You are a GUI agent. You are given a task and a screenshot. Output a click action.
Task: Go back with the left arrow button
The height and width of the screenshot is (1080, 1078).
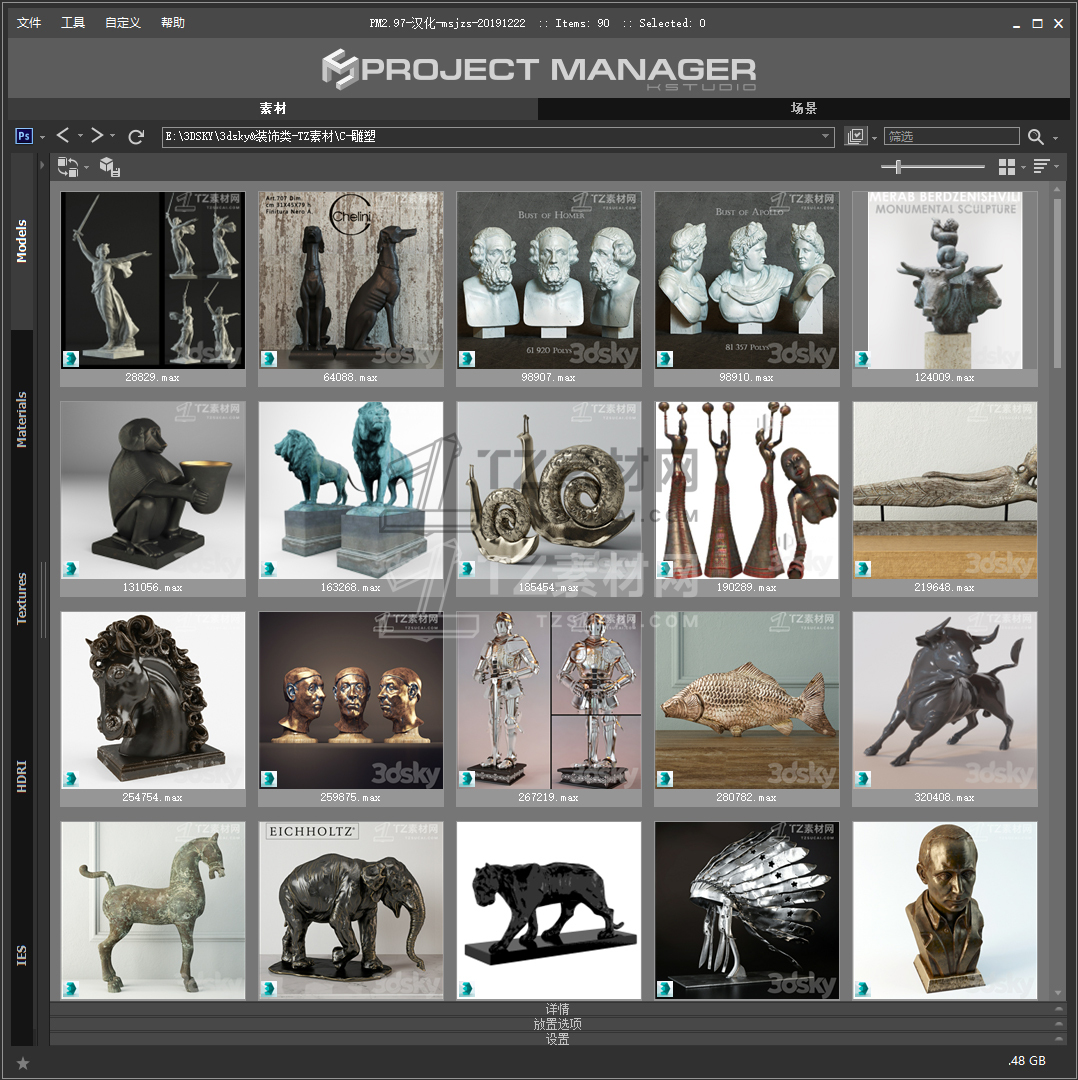point(63,136)
